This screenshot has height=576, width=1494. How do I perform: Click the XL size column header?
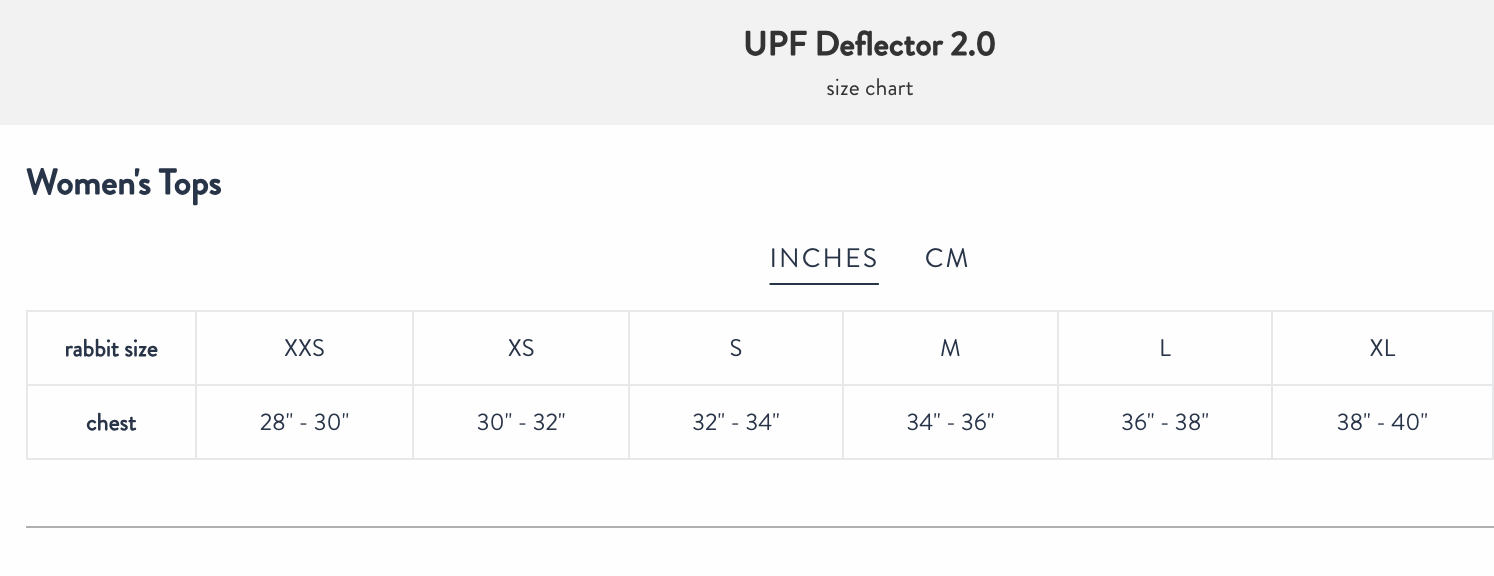[x=1382, y=348]
